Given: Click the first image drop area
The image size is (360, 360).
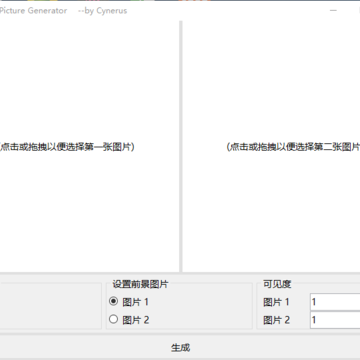Looking at the screenshot, I should [x=89, y=147].
